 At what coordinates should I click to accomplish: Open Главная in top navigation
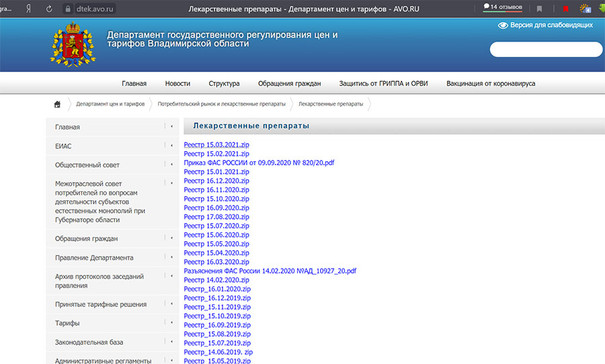click(x=134, y=83)
